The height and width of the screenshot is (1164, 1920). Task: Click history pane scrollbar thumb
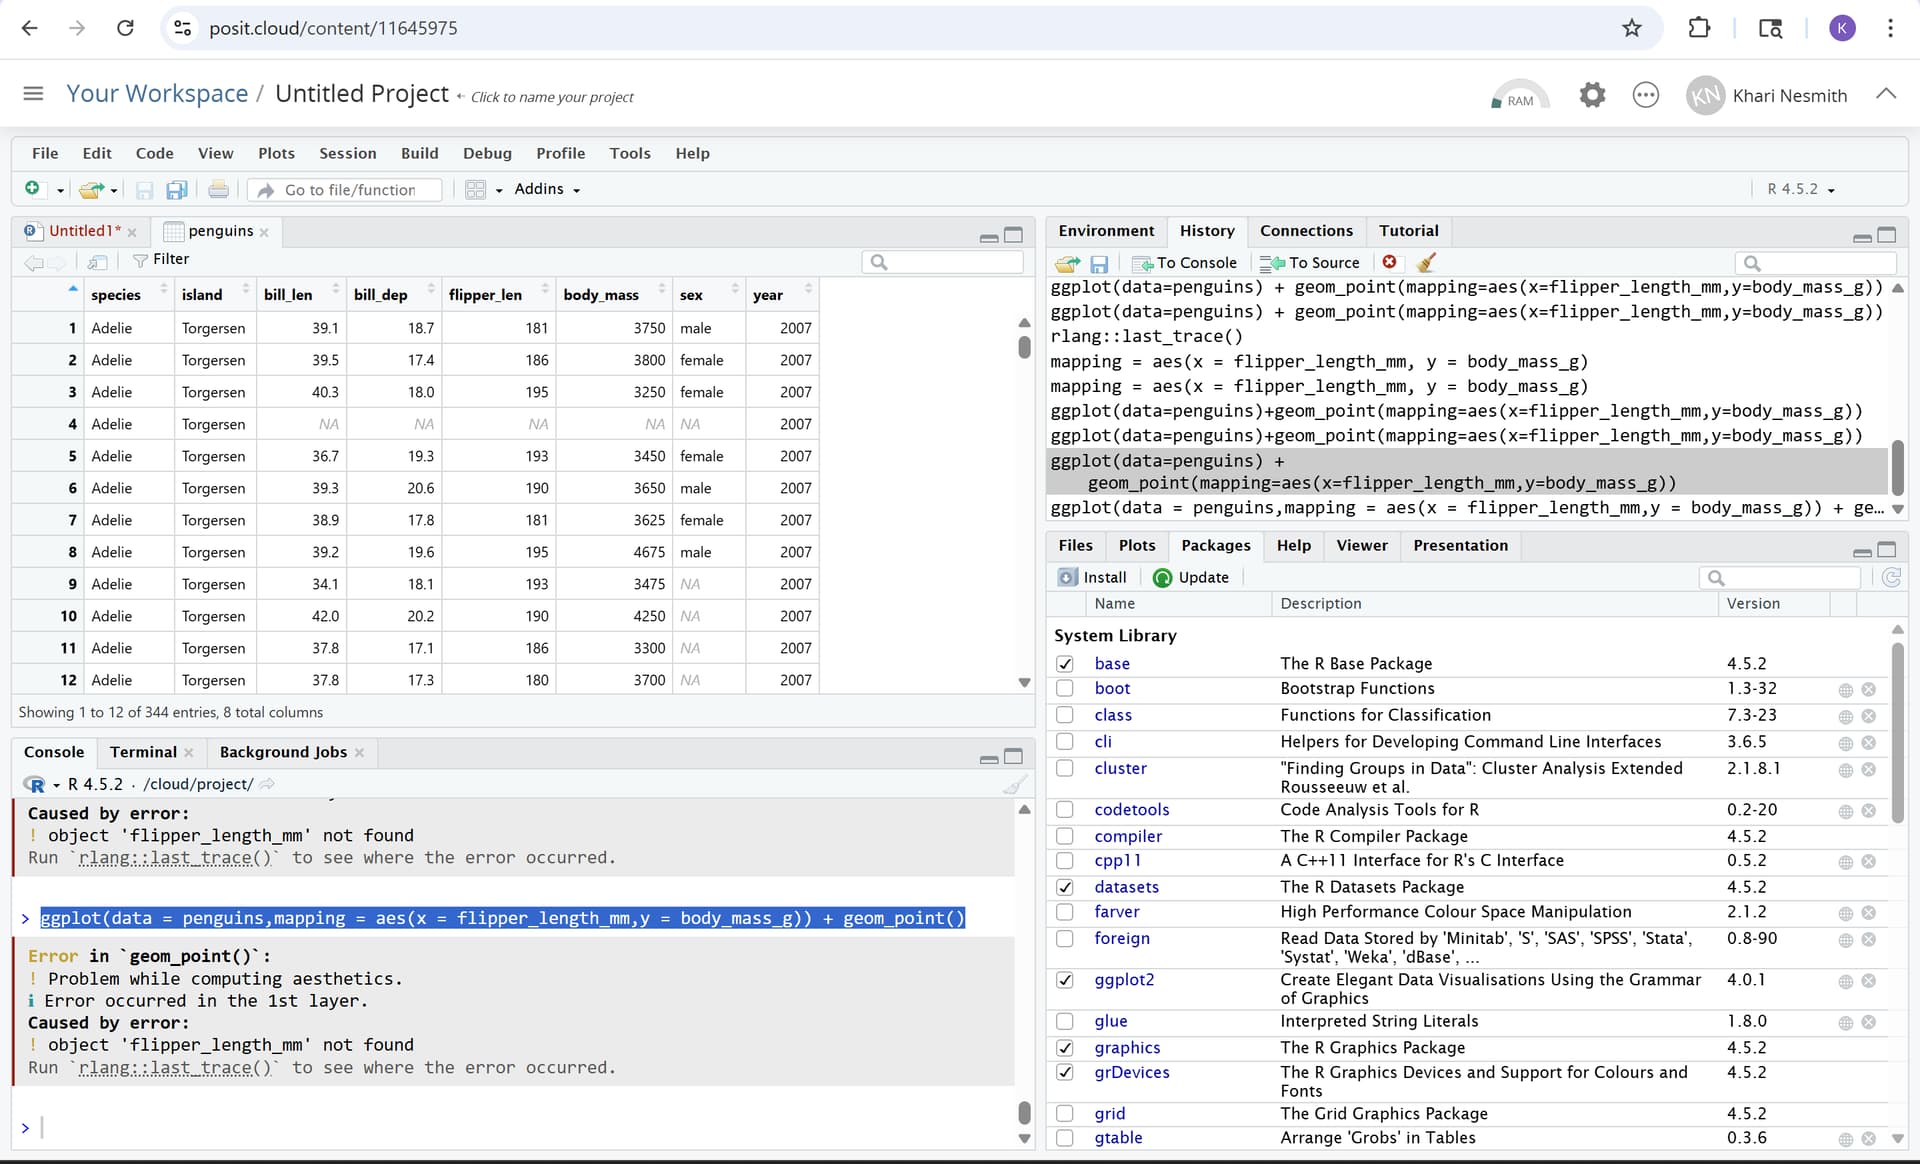(1897, 467)
